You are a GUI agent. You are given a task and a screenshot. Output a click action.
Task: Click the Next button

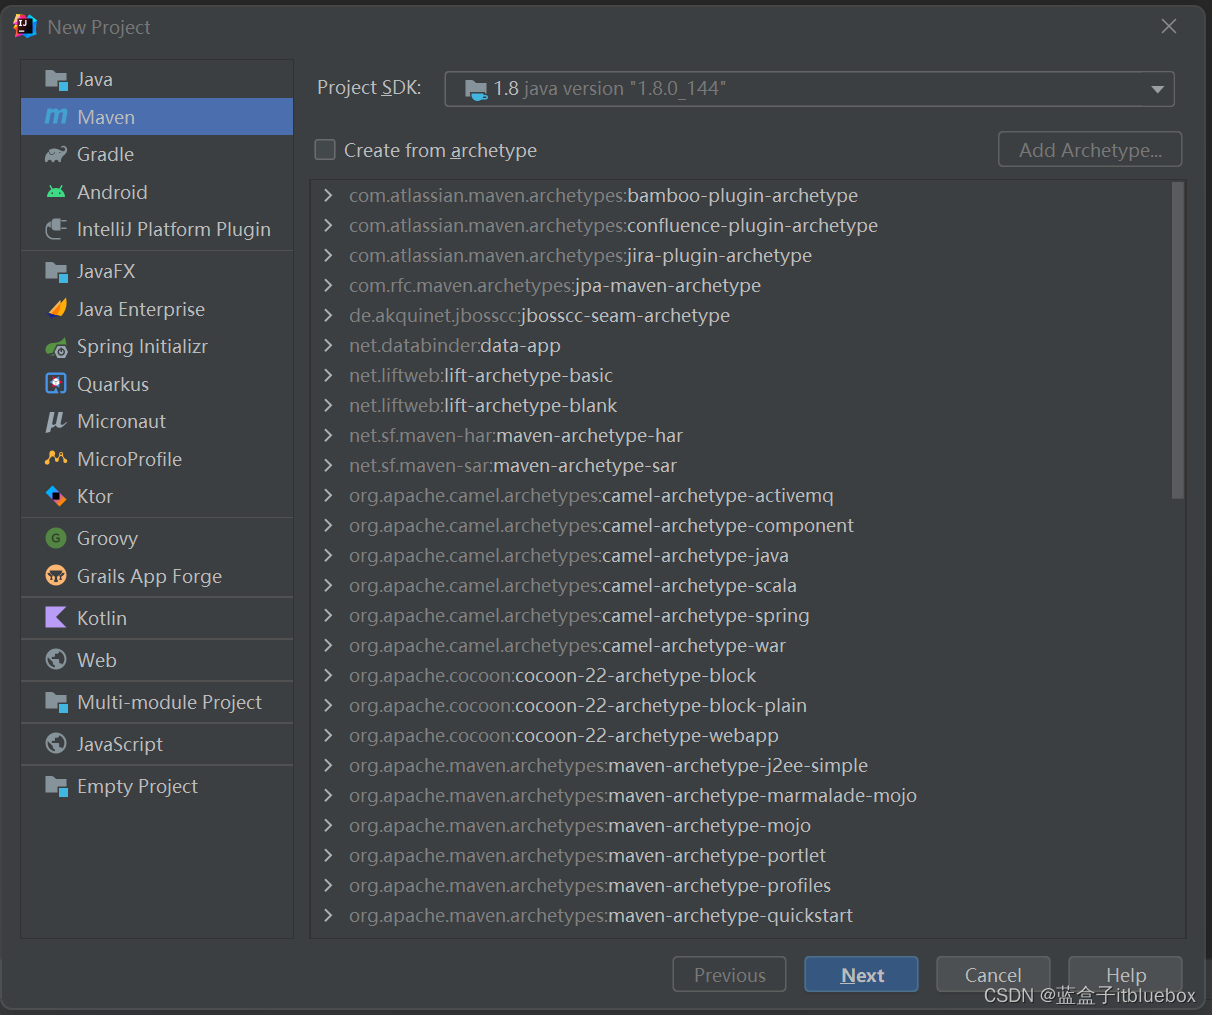coord(861,974)
